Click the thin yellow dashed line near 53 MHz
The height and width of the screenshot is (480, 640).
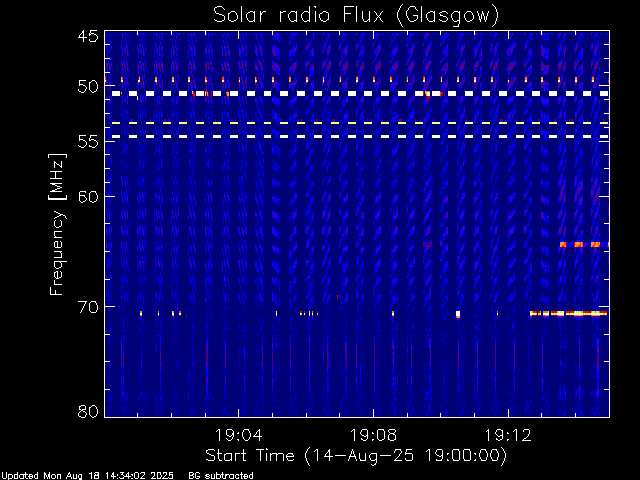(x=360, y=122)
